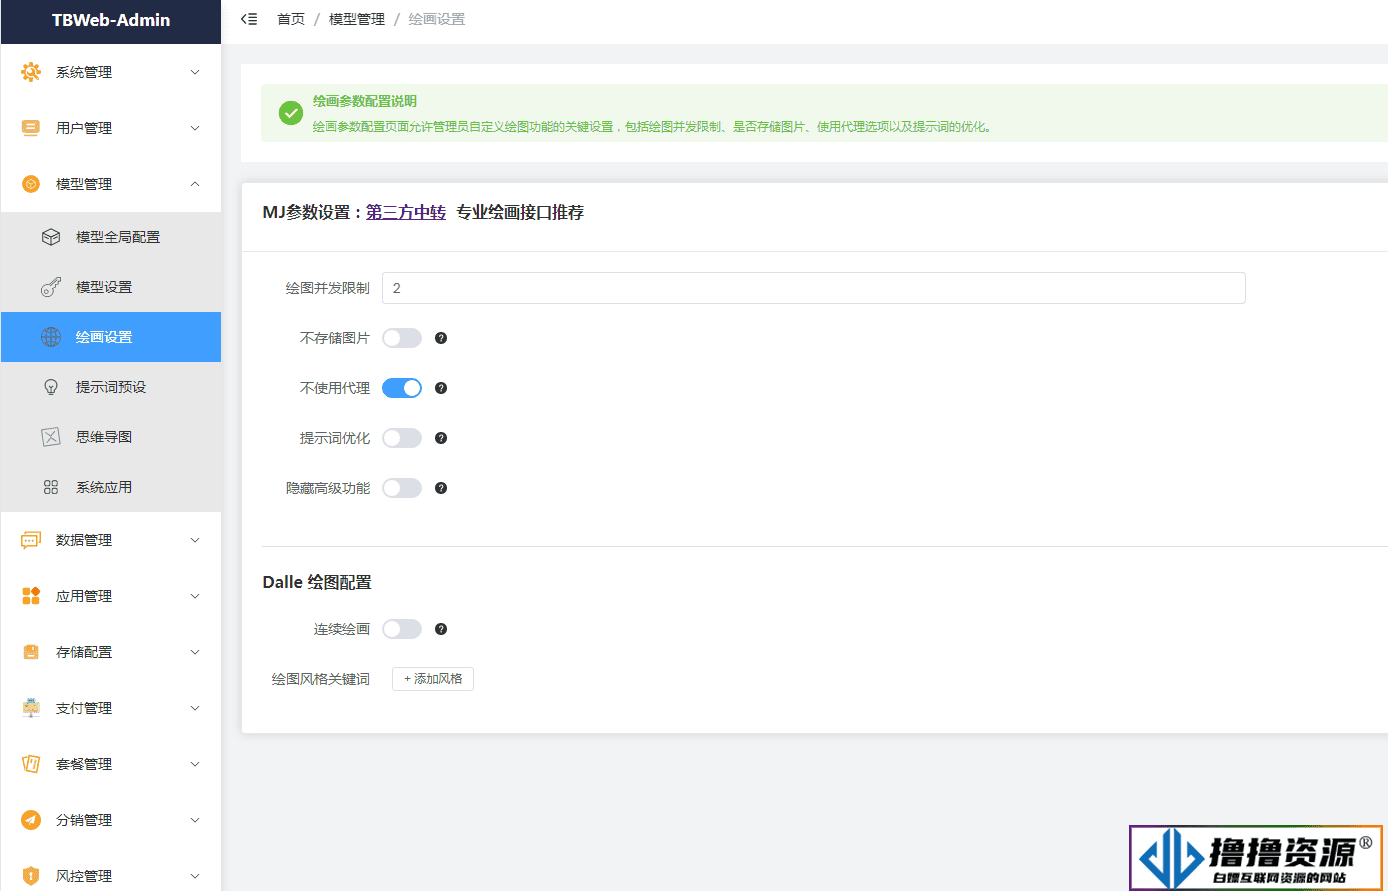Click the 绘画参数配置说明 alert title
1388x891 pixels.
[365, 101]
